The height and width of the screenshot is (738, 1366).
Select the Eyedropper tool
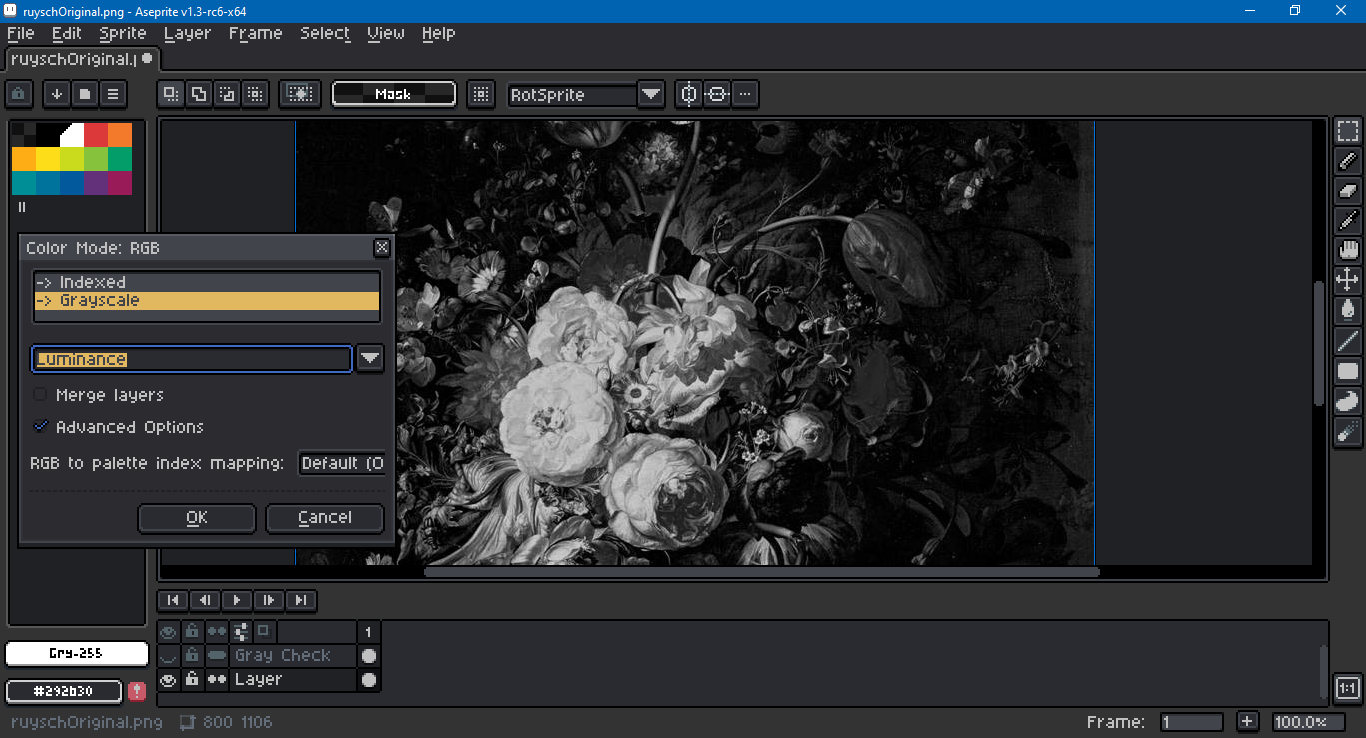click(x=1348, y=221)
